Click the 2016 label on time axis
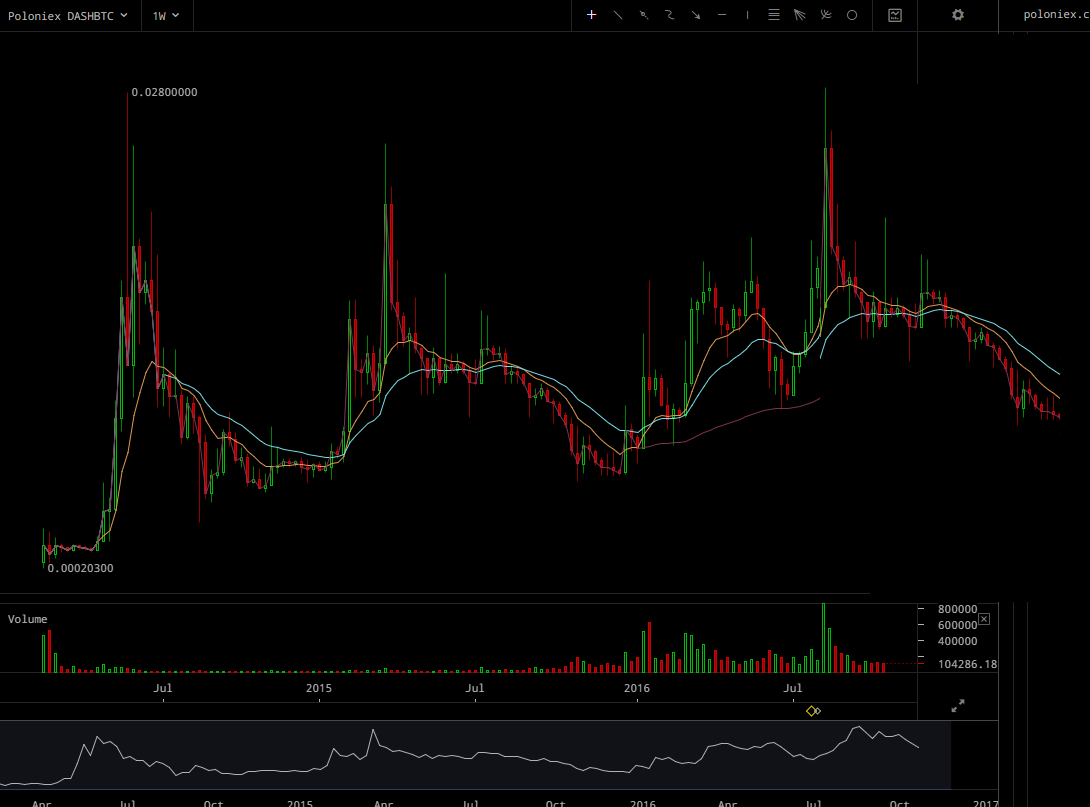This screenshot has height=807, width=1090. tap(637, 688)
